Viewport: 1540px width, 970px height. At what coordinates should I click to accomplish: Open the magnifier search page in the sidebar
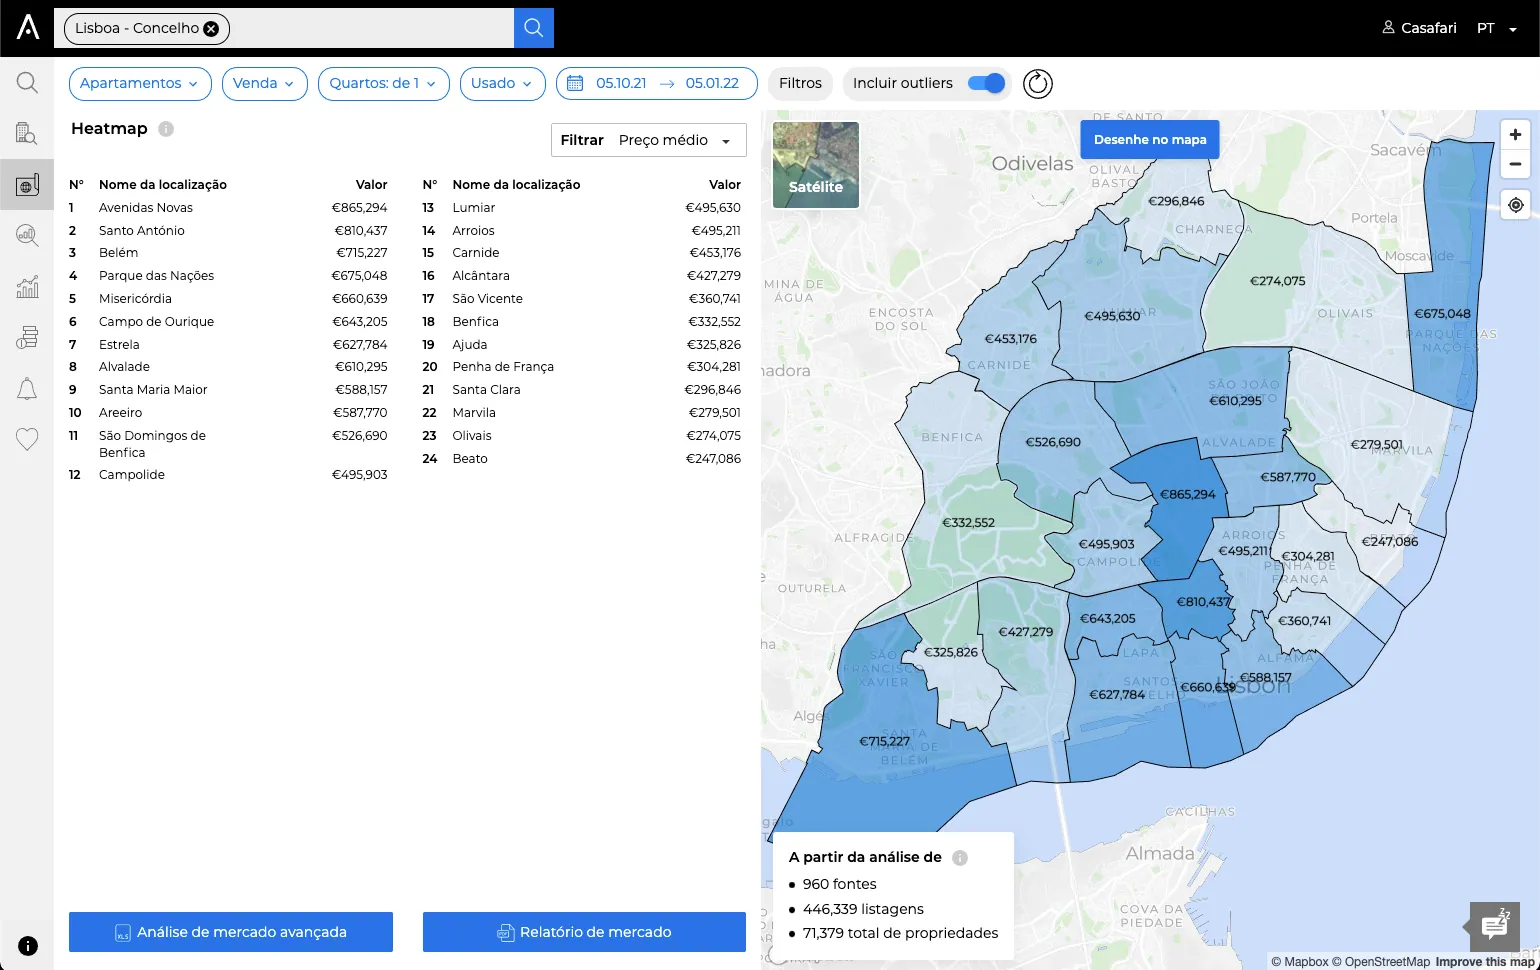point(27,82)
